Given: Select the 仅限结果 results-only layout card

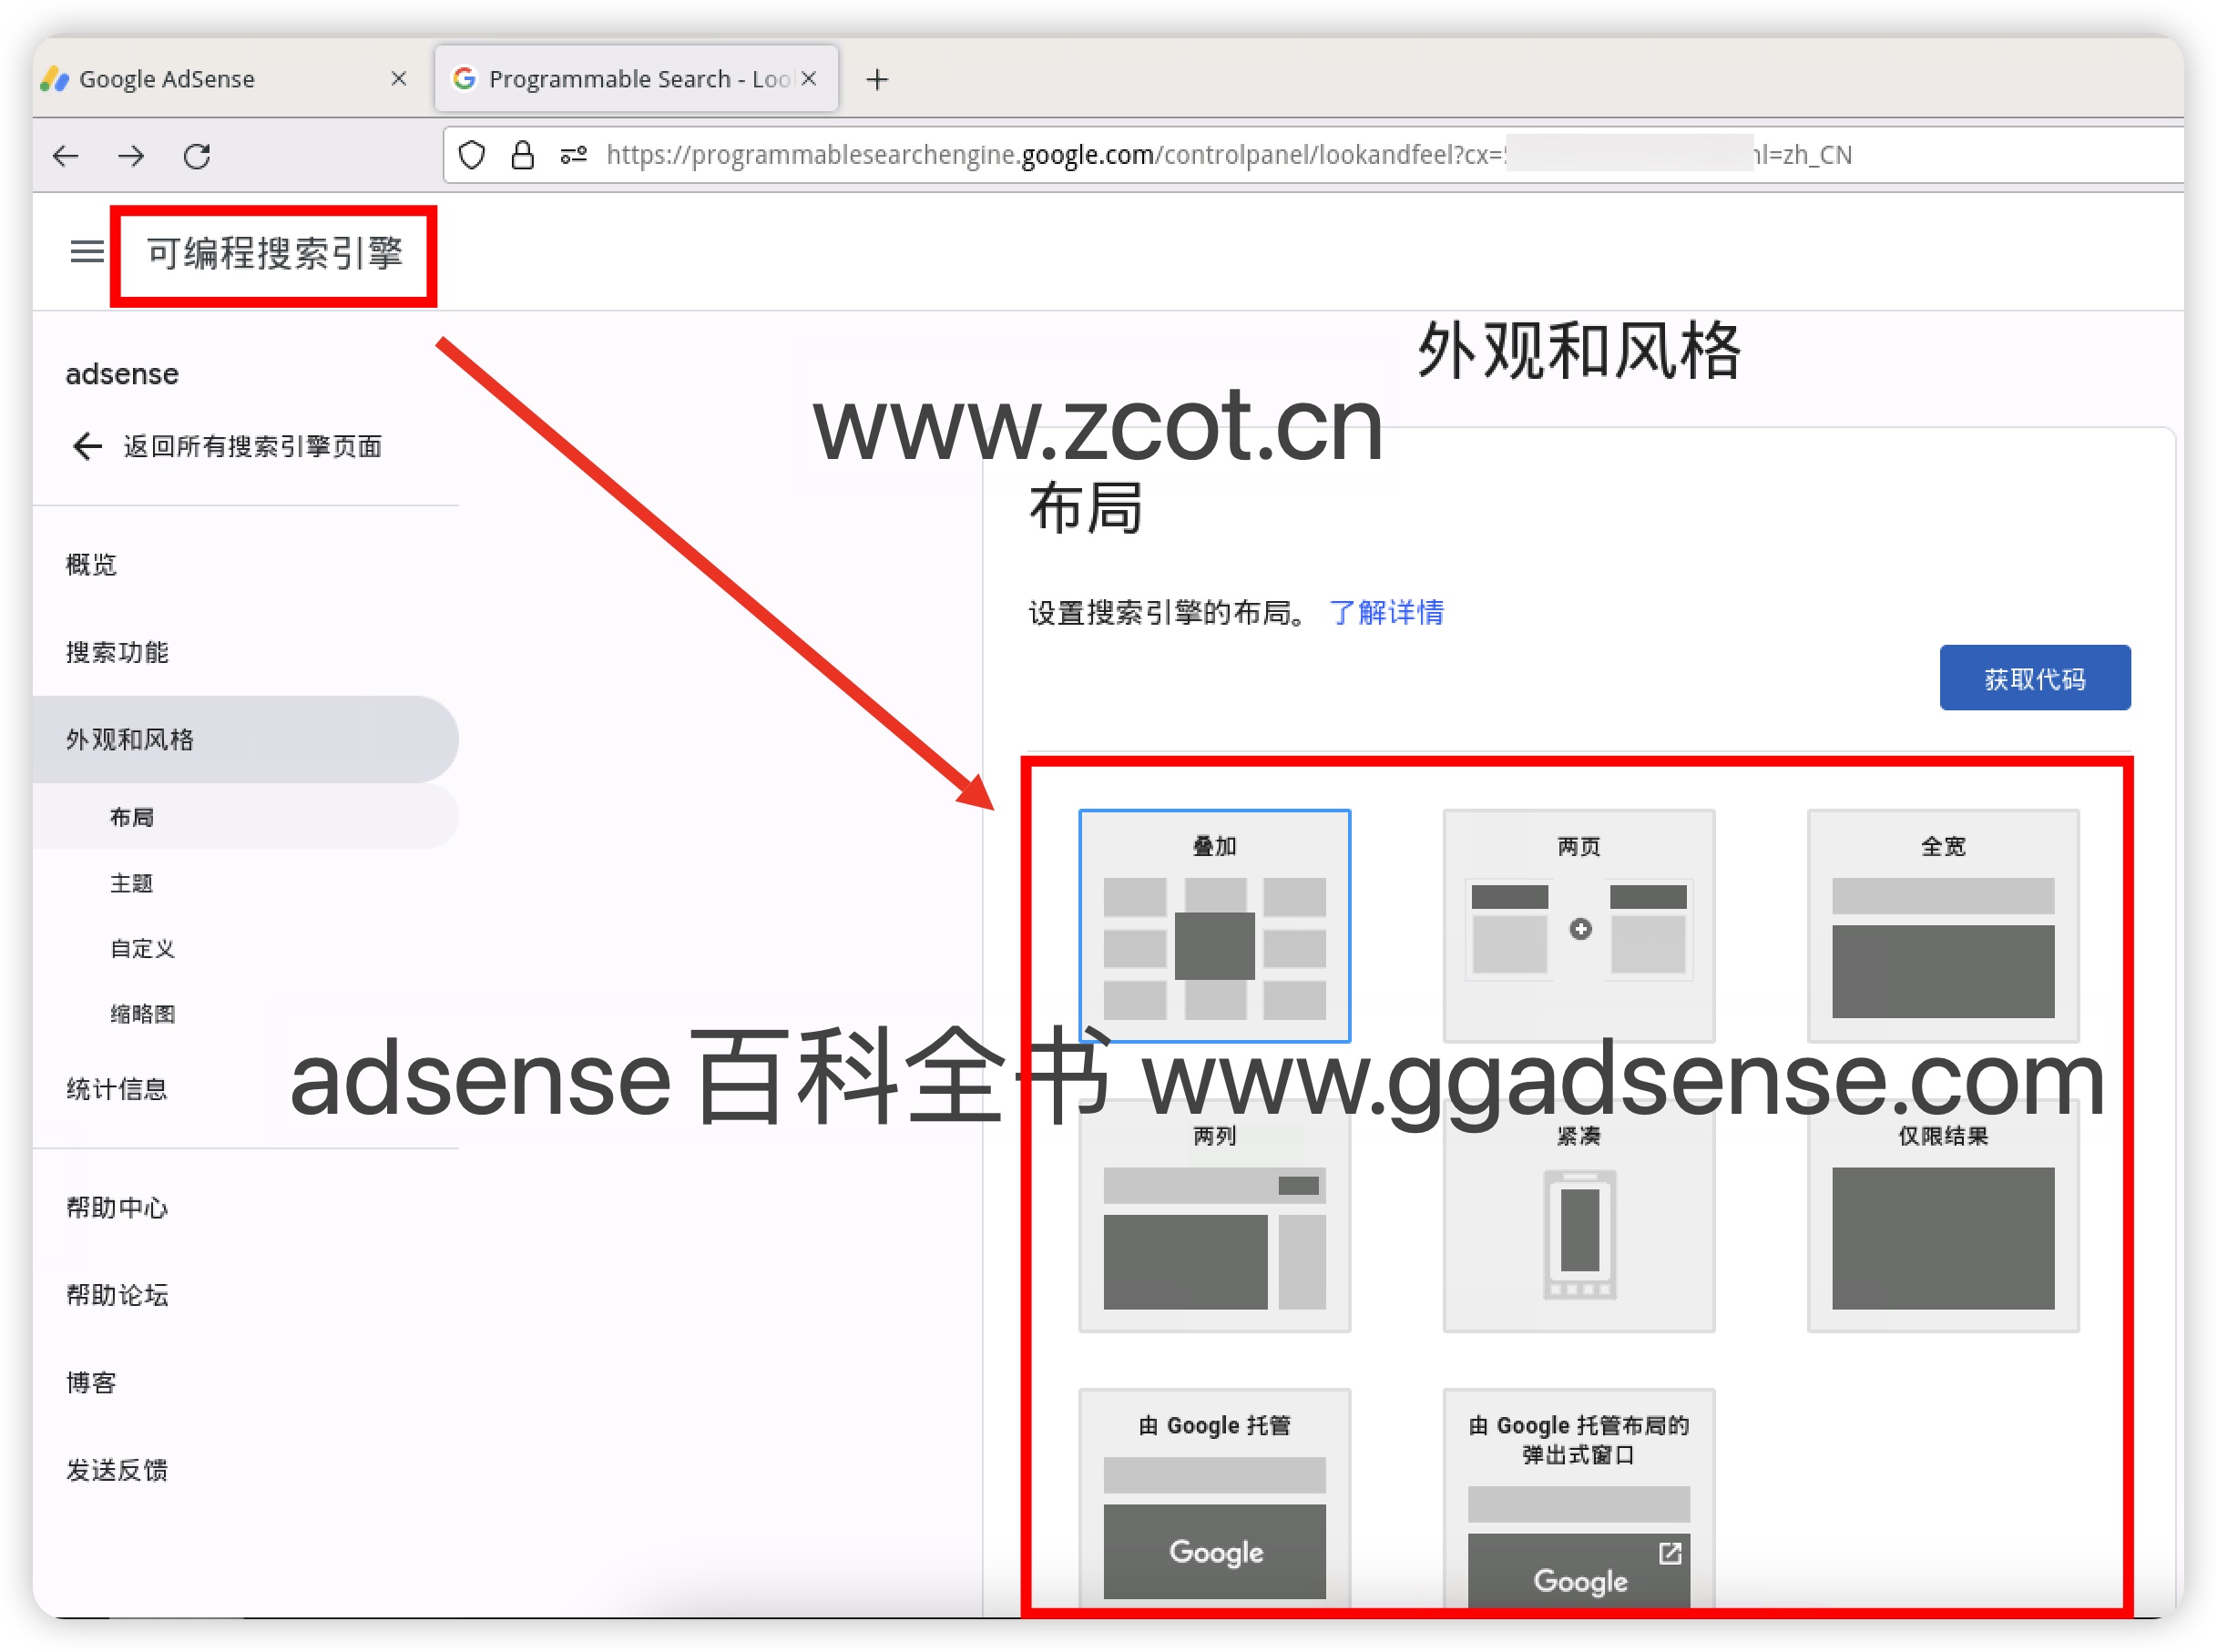Looking at the screenshot, I should pos(1943,1216).
